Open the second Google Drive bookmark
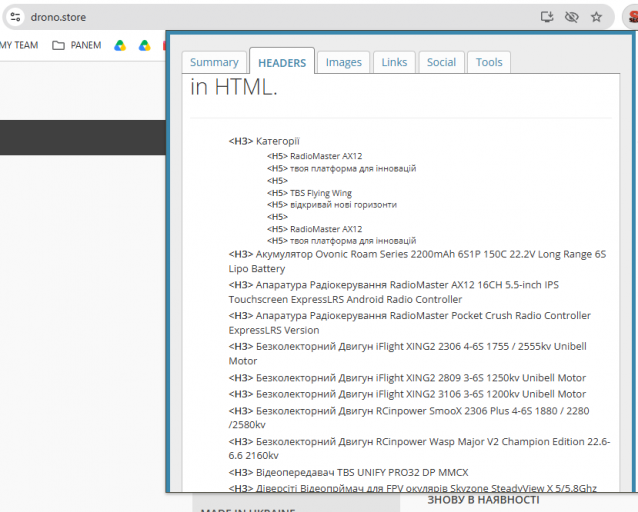 (x=144, y=45)
